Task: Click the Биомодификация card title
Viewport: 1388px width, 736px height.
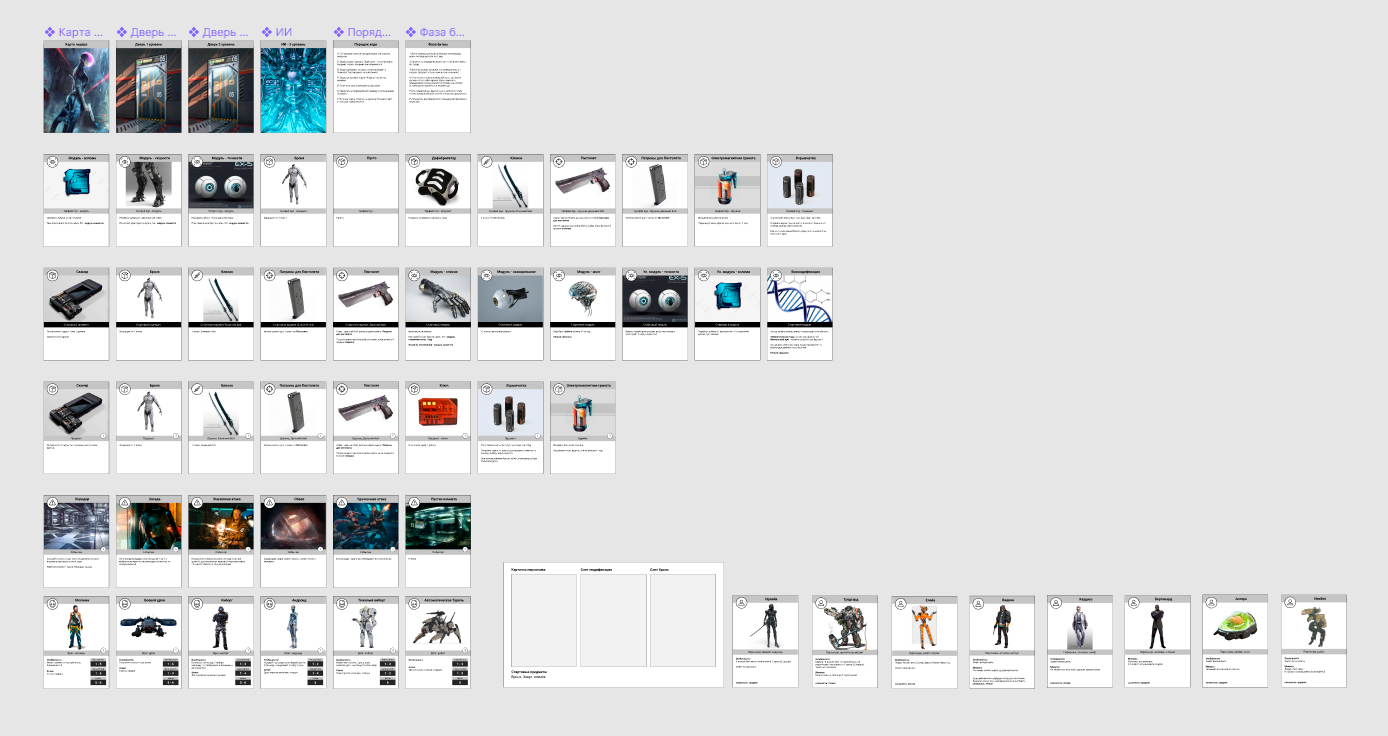Action: [x=803, y=271]
